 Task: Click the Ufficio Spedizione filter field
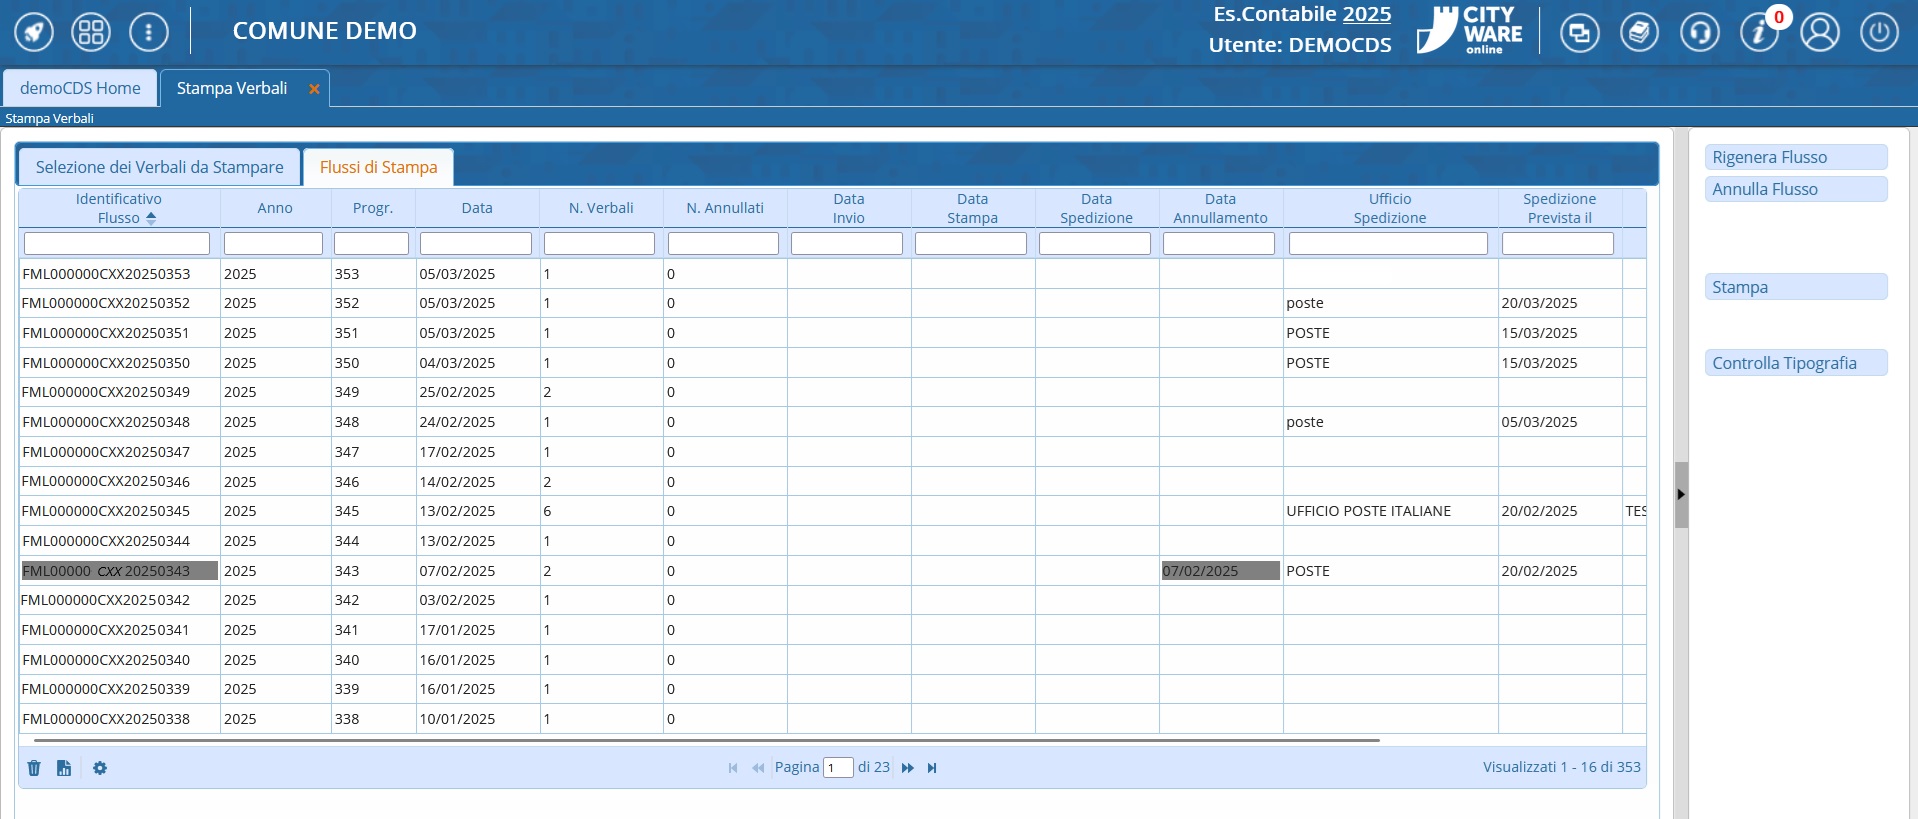1388,243
